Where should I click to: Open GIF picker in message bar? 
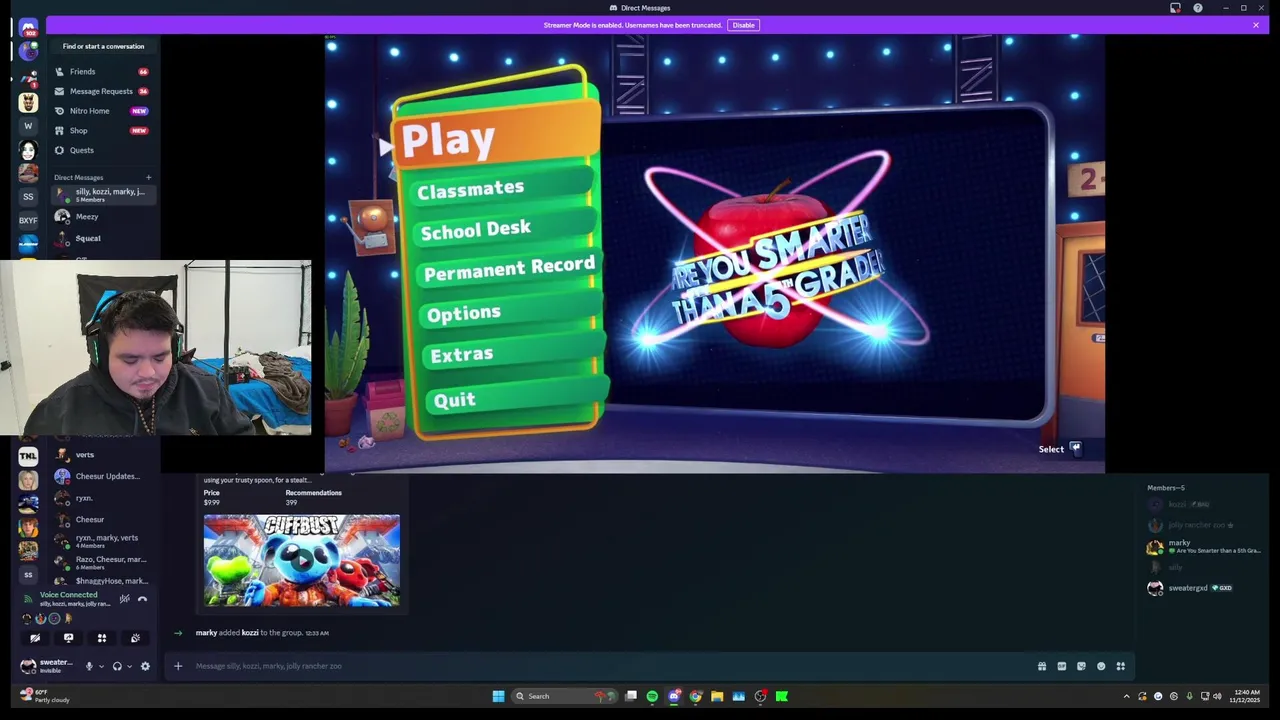[x=1062, y=666]
